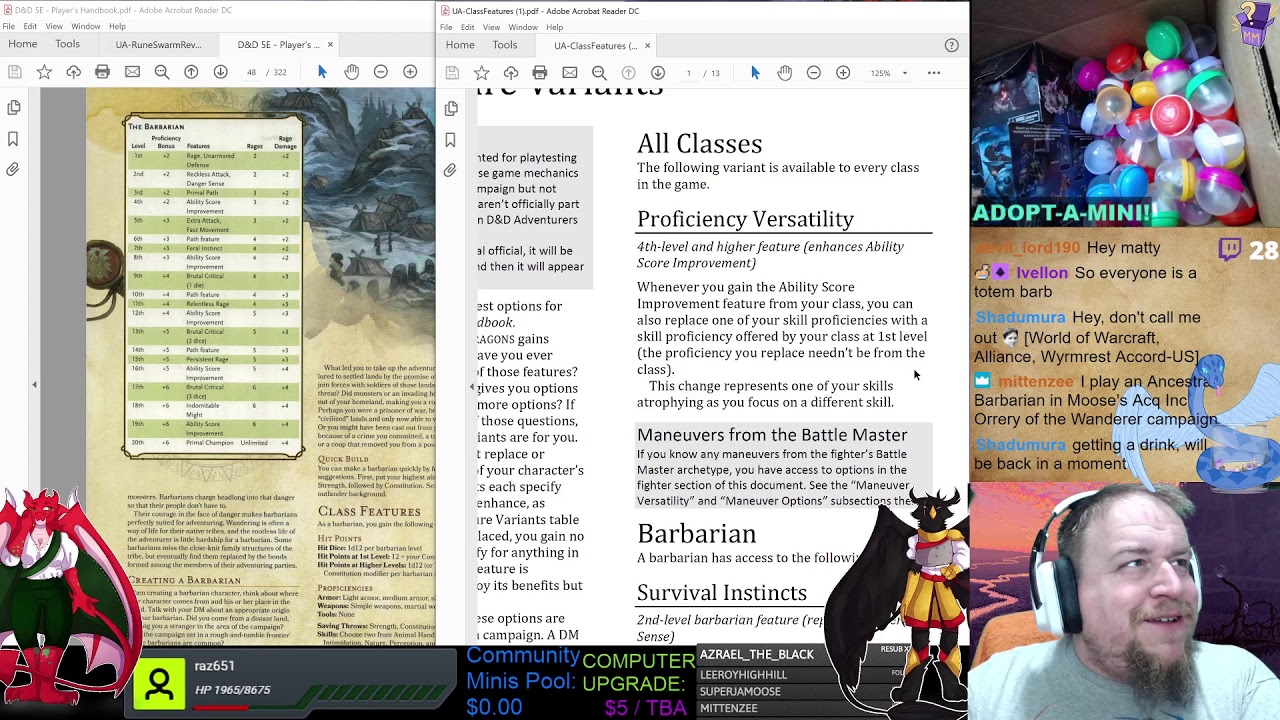1280x720 pixels.
Task: Save file in Player's Handbook window
Action: pos(14,72)
